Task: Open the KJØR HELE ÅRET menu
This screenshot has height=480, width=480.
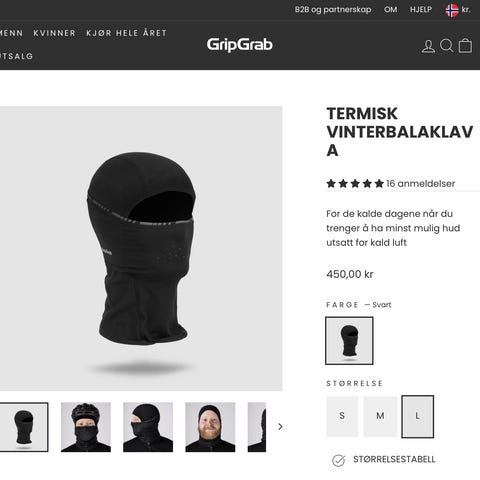Action: [x=126, y=33]
